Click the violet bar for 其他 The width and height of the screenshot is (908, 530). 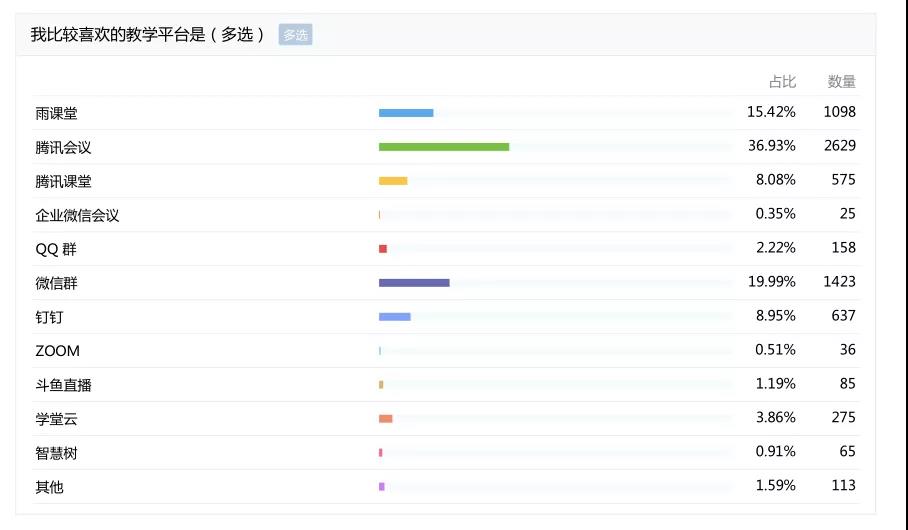coord(382,487)
